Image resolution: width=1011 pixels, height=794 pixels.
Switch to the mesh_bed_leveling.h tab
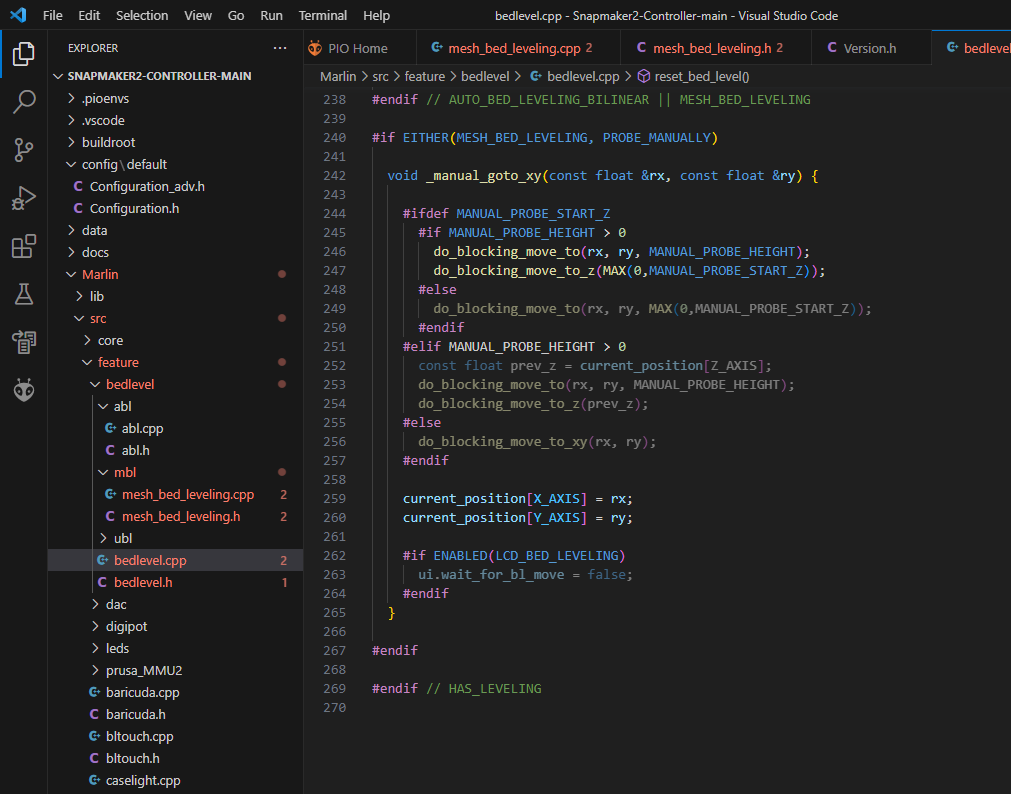[x=716, y=48]
